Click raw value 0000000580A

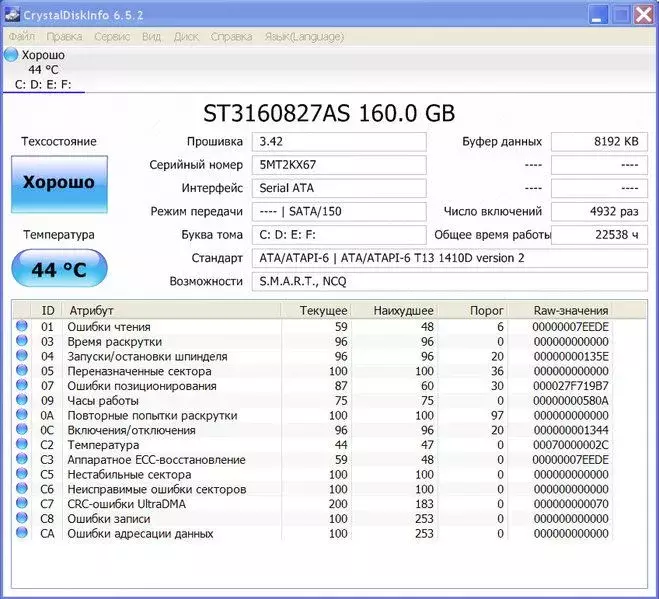571,401
